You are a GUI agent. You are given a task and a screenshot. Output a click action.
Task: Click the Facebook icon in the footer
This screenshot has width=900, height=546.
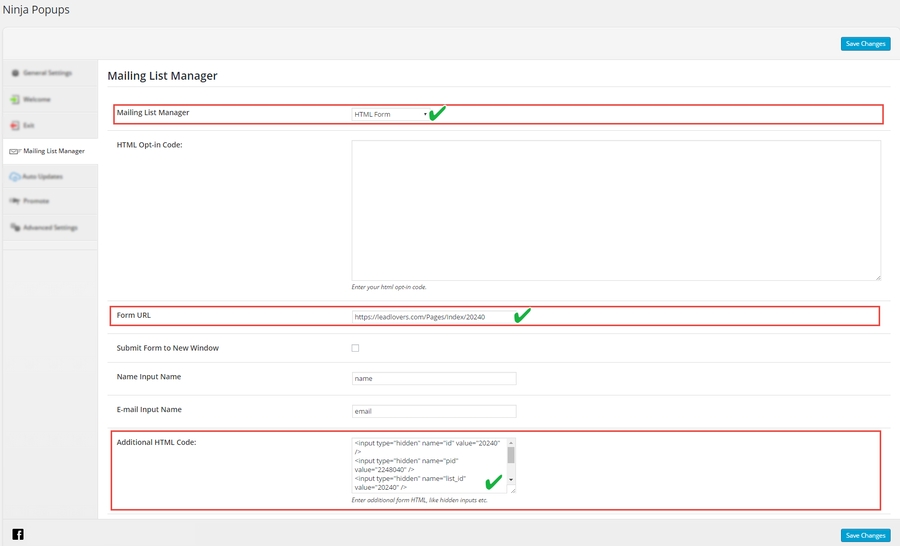(18, 534)
